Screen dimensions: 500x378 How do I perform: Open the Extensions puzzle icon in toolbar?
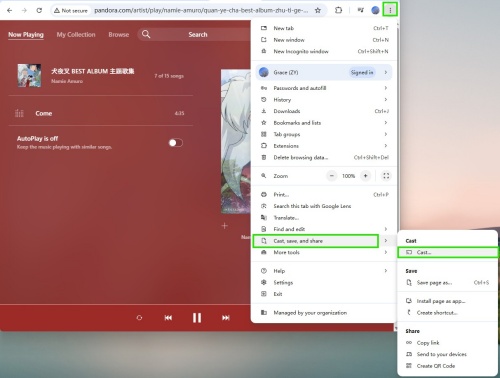338,10
